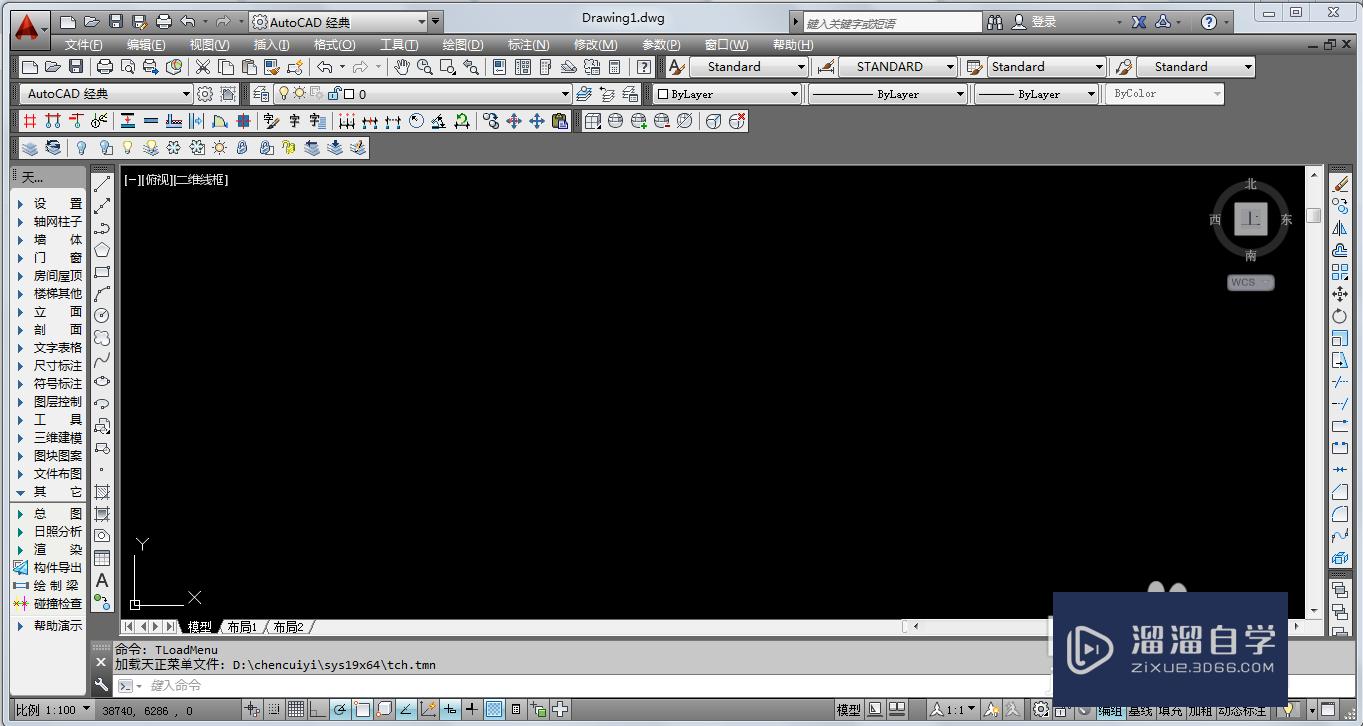Select the Mirror tool in modify toolbar
This screenshot has height=726, width=1363.
point(1340,228)
